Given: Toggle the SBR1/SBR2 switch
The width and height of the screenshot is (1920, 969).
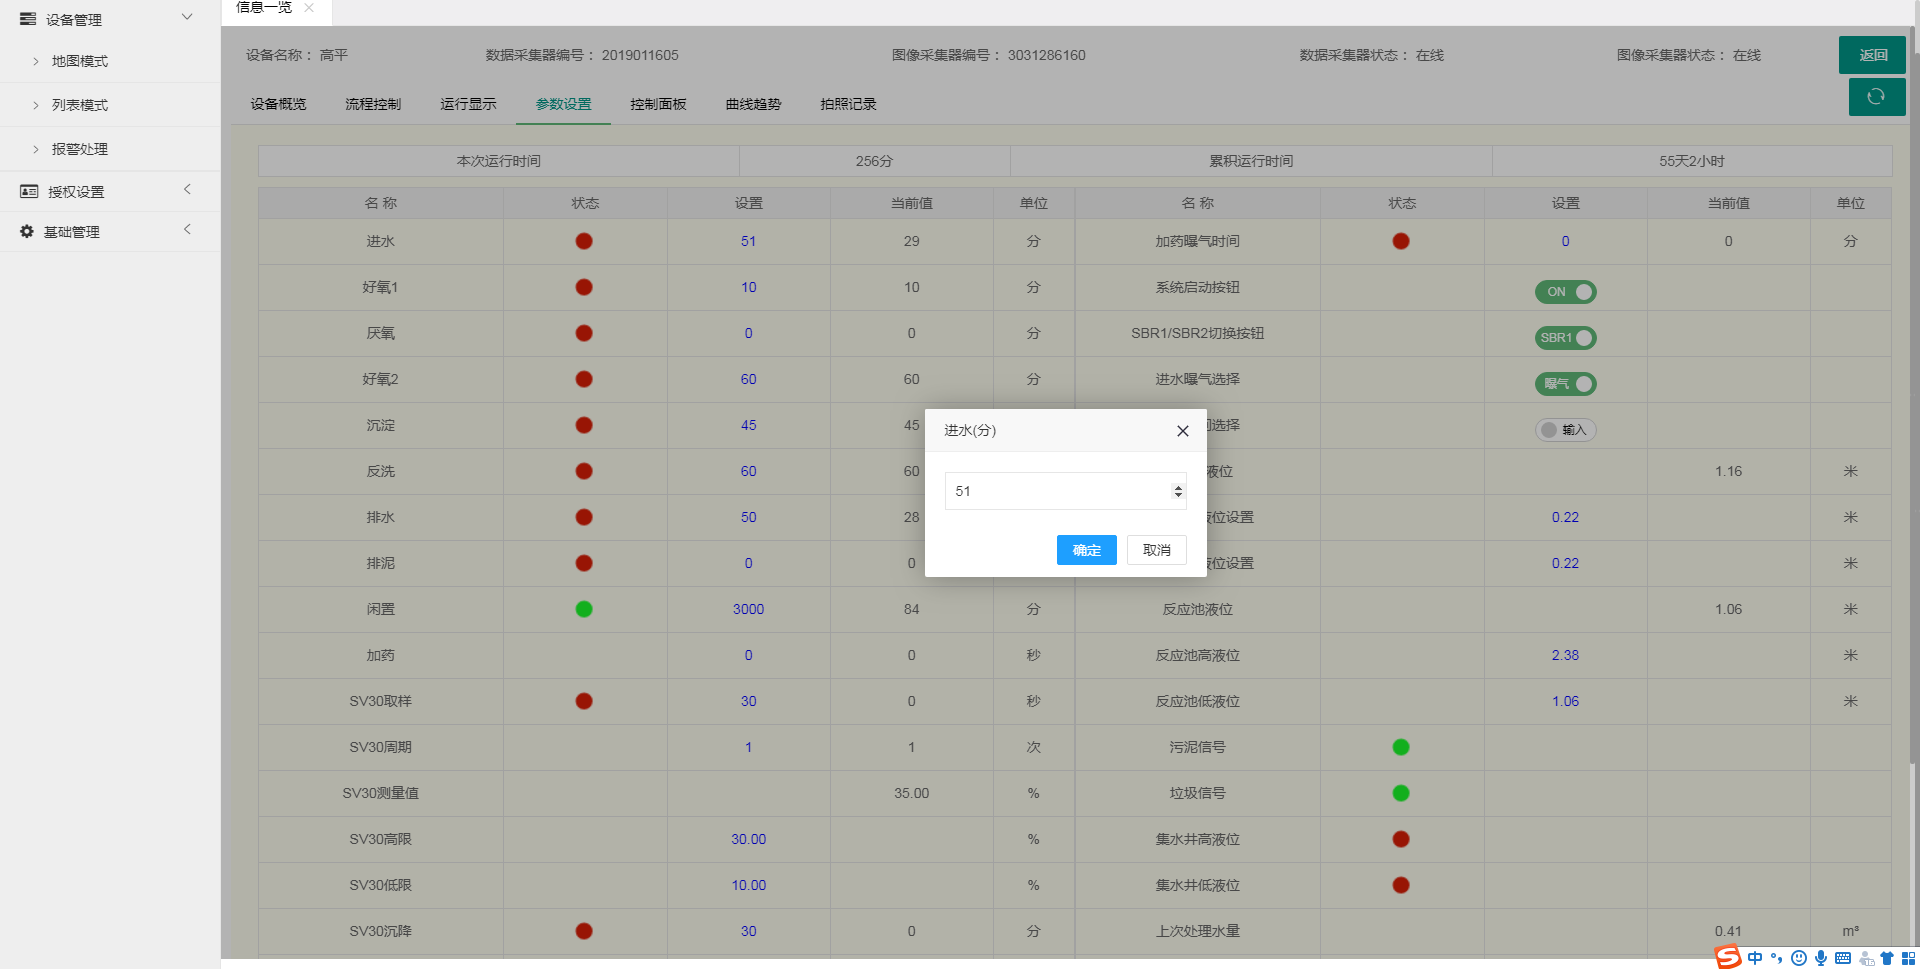Looking at the screenshot, I should (x=1565, y=338).
